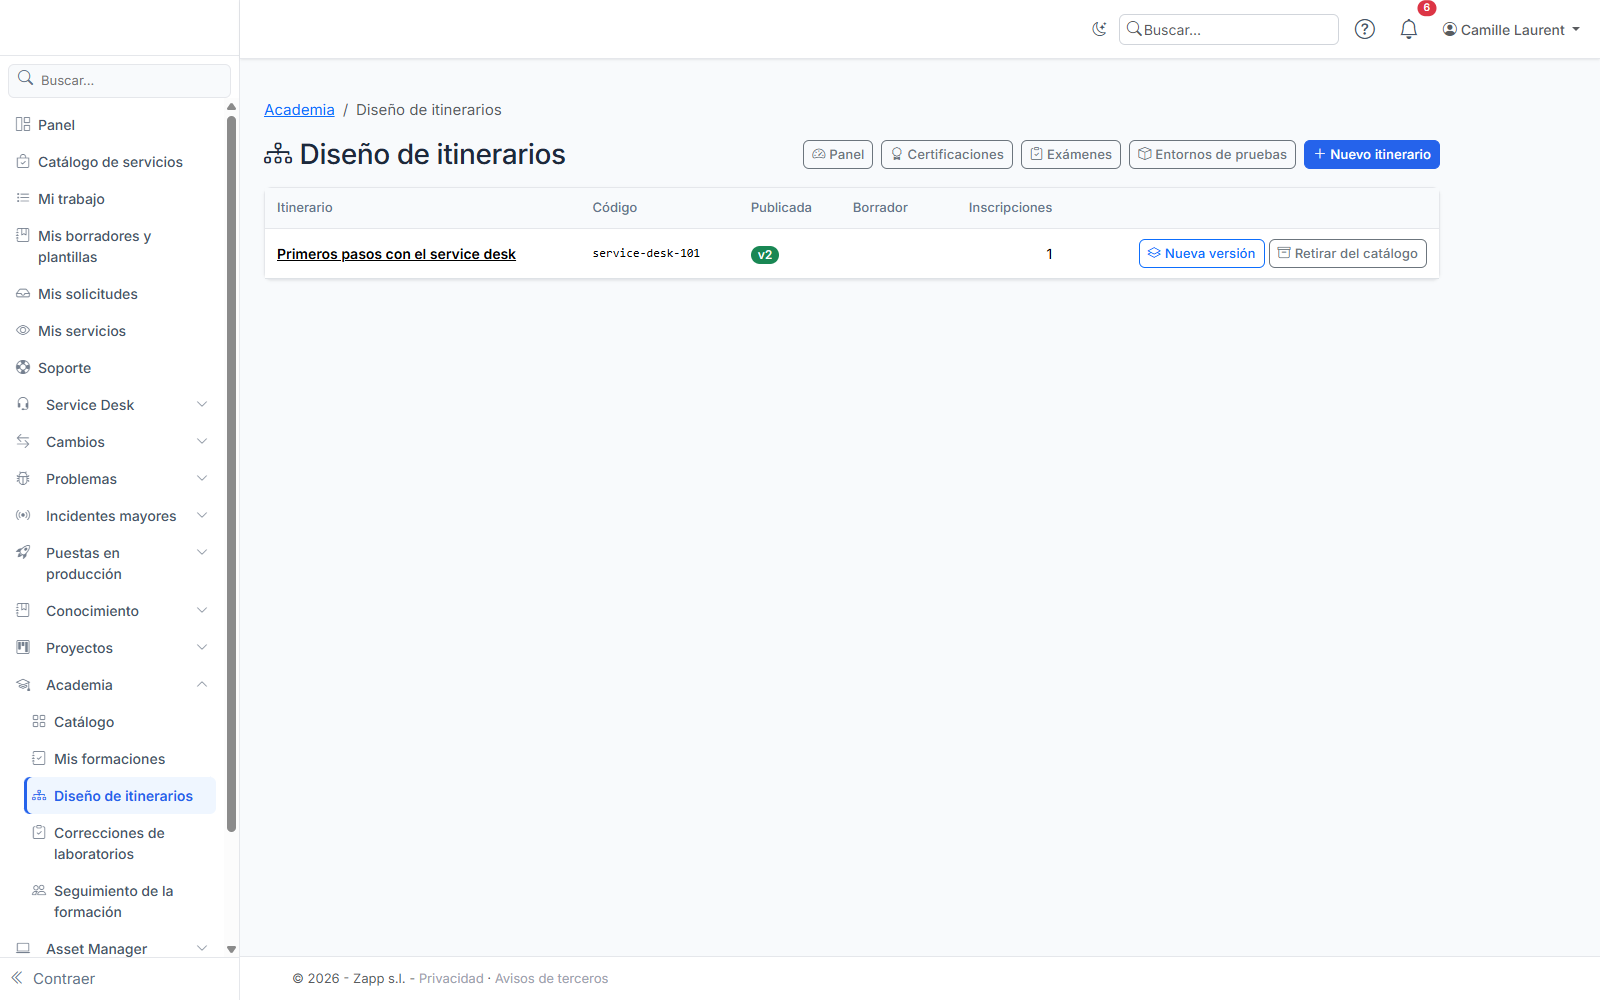Click the Service Desk headset icon
1600x1000 pixels.
click(23, 404)
